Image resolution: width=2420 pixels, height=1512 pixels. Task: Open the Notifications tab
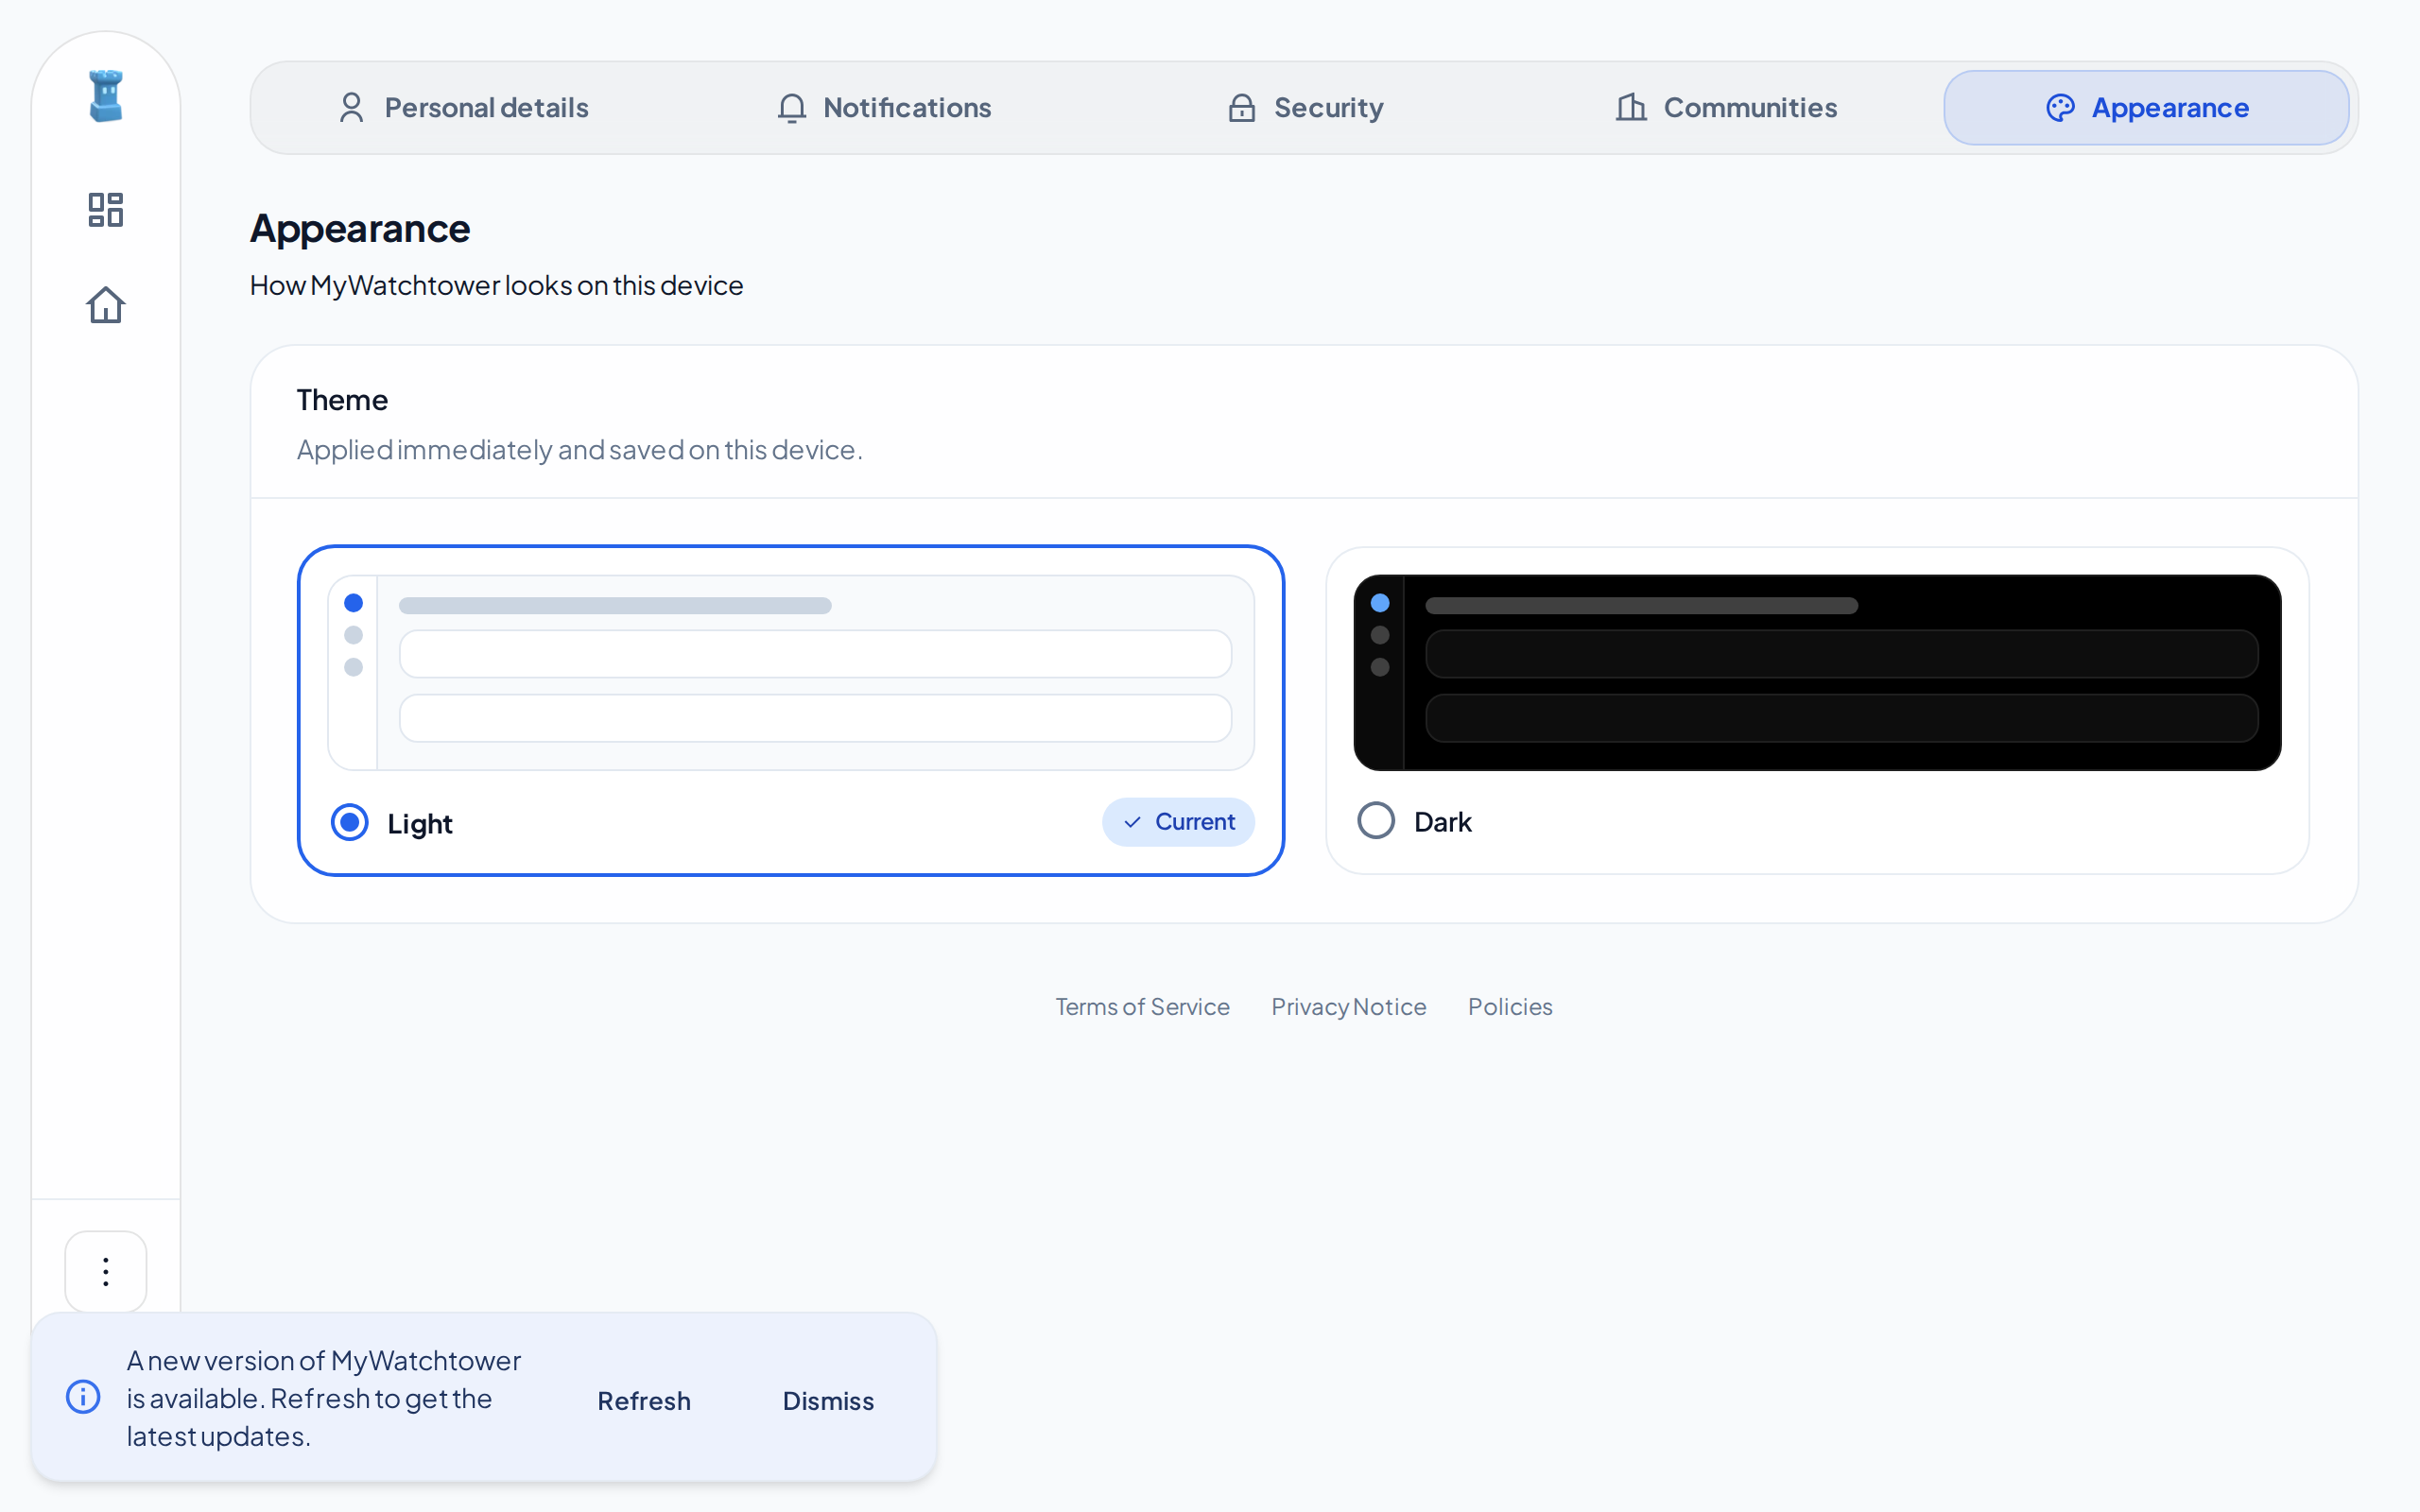[x=884, y=108]
